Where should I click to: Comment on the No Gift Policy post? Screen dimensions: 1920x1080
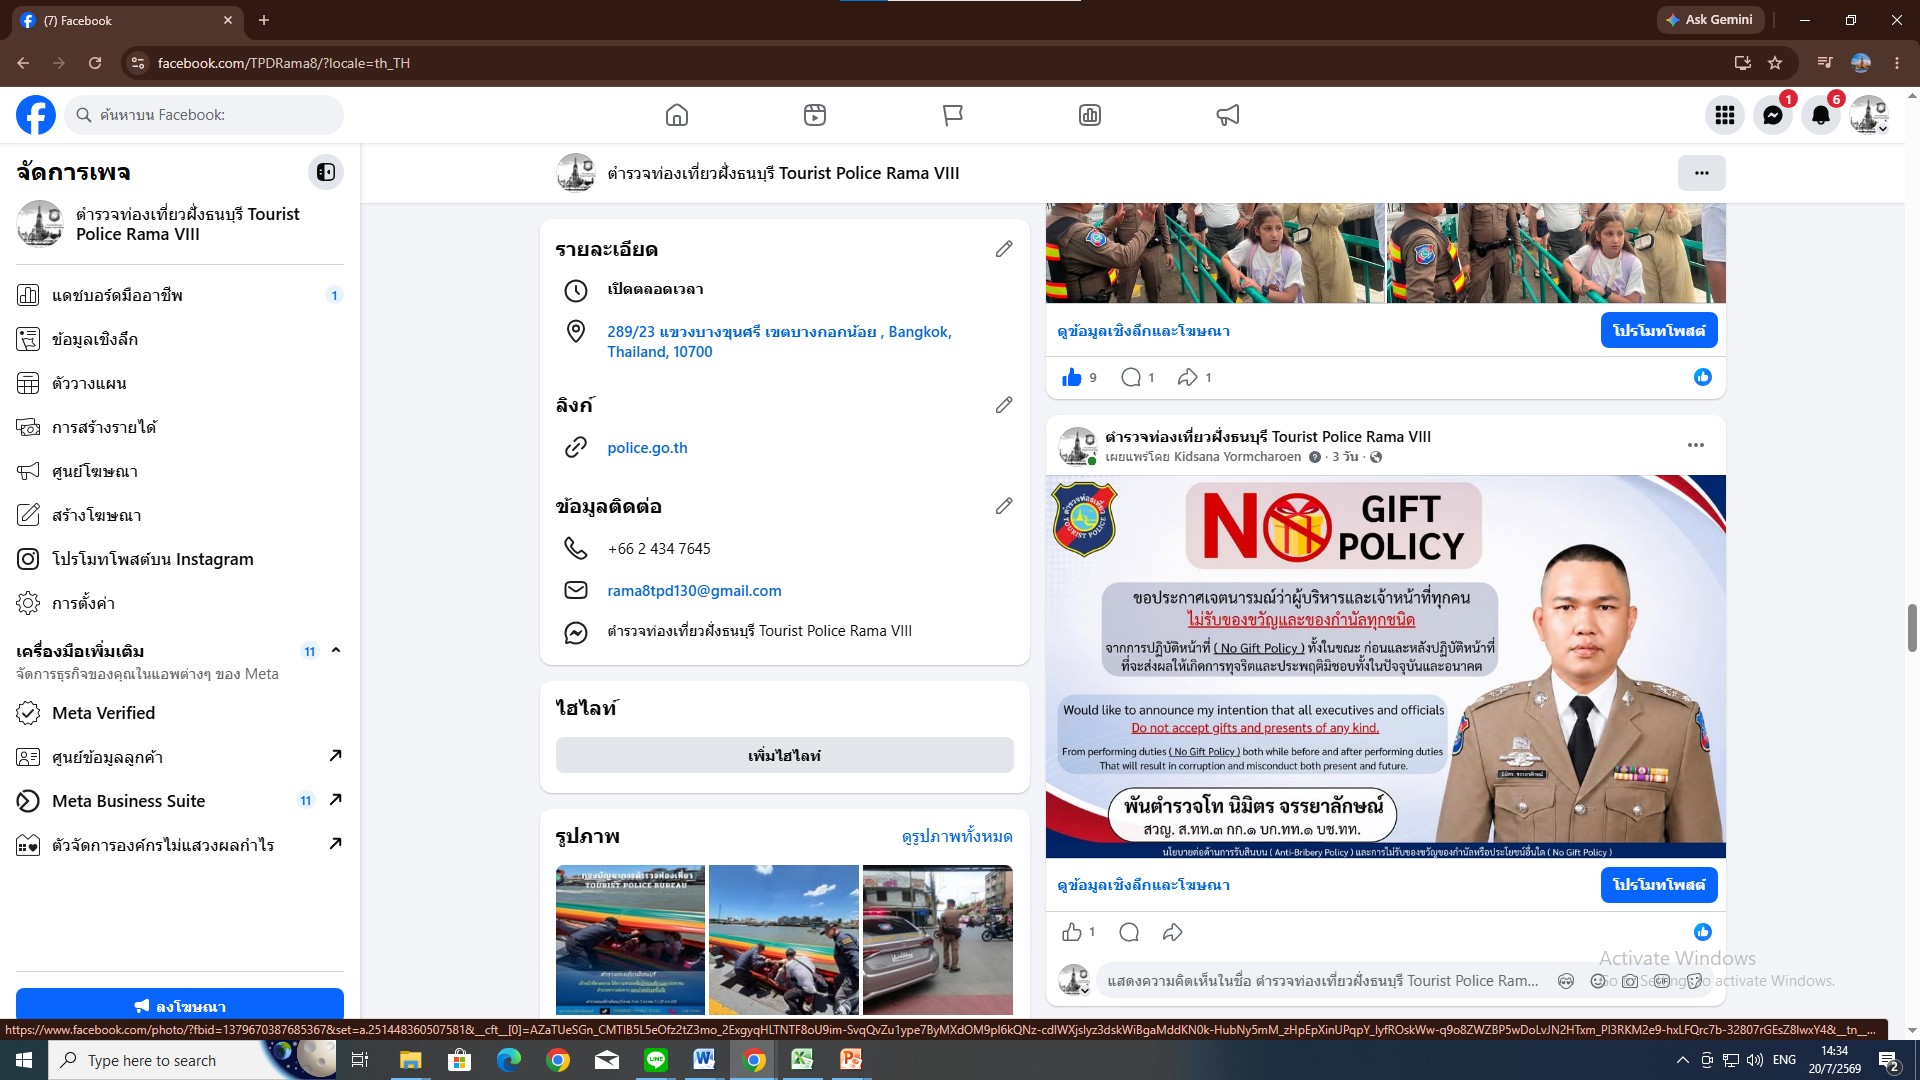click(x=1130, y=932)
